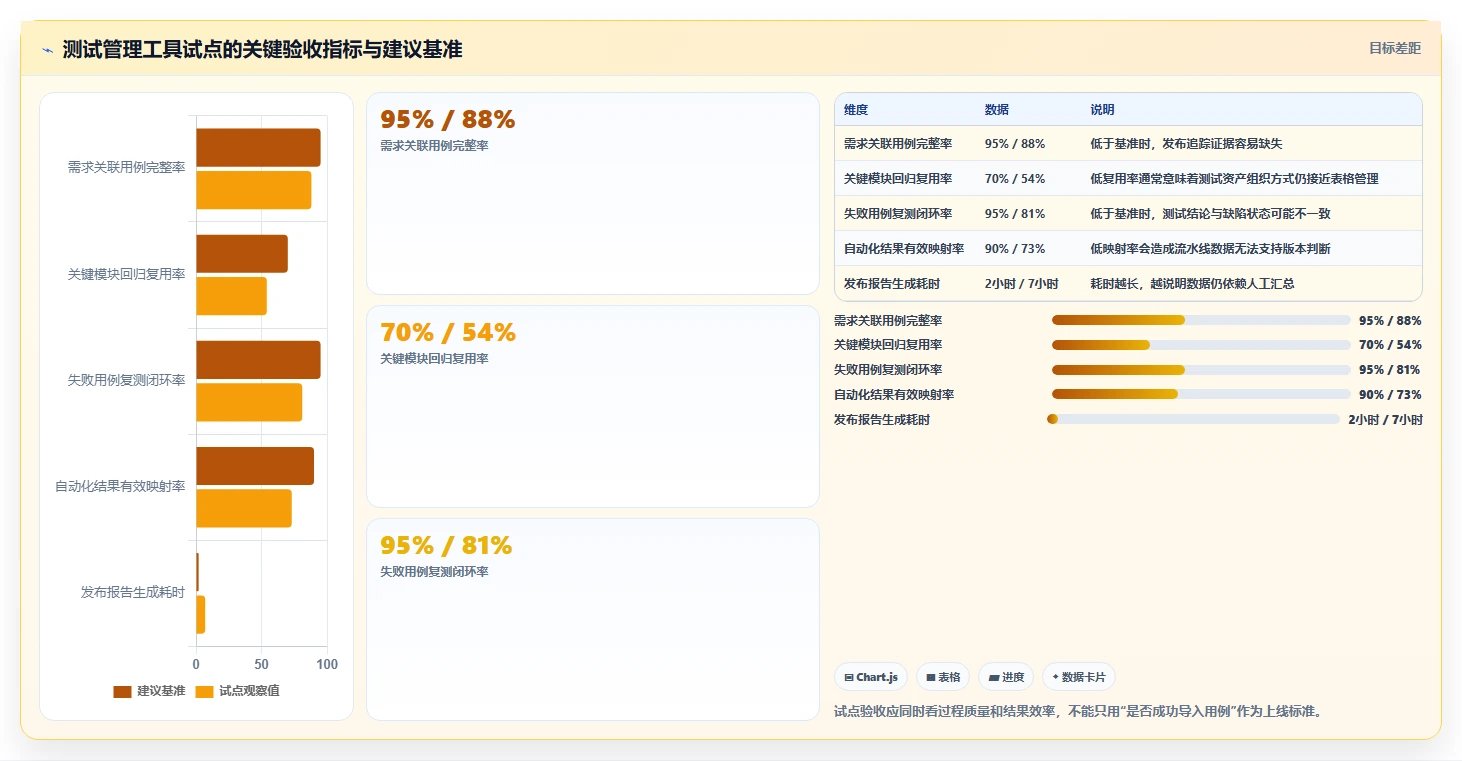The width and height of the screenshot is (1462, 761).
Task: Click description 低于基准时，发布追踪证据容易缺失
Action: coord(1187,144)
